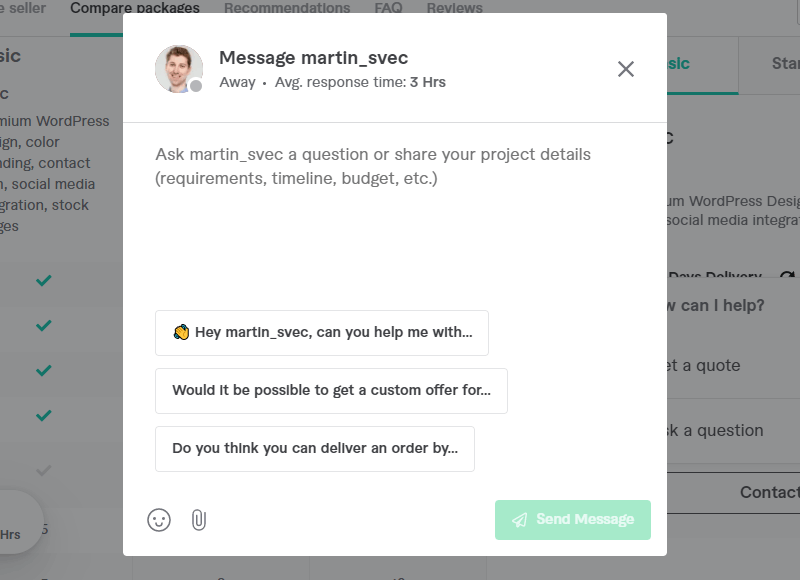This screenshot has height=580, width=800.
Task: Close the message dialog with the X icon
Action: 626,69
